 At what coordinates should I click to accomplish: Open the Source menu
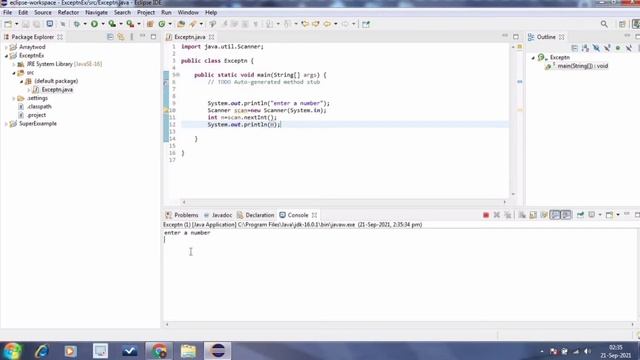(x=42, y=13)
